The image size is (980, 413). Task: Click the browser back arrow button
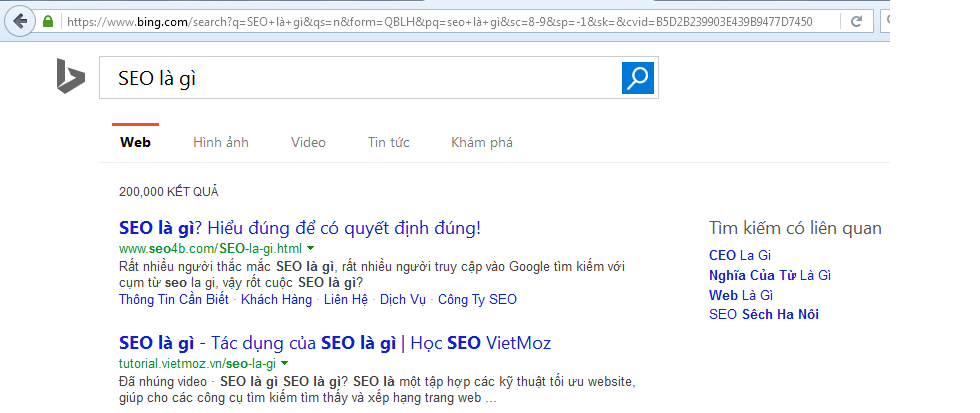click(x=20, y=22)
